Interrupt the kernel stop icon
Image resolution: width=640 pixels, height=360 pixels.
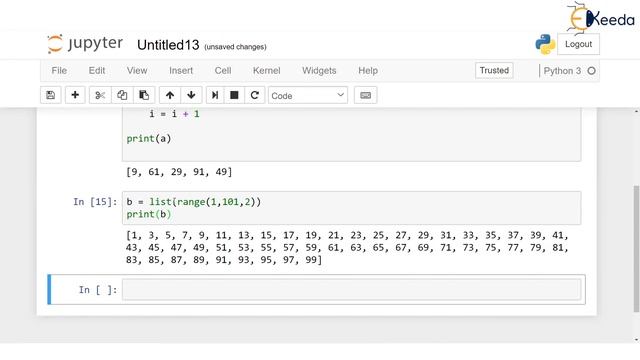[x=234, y=95]
